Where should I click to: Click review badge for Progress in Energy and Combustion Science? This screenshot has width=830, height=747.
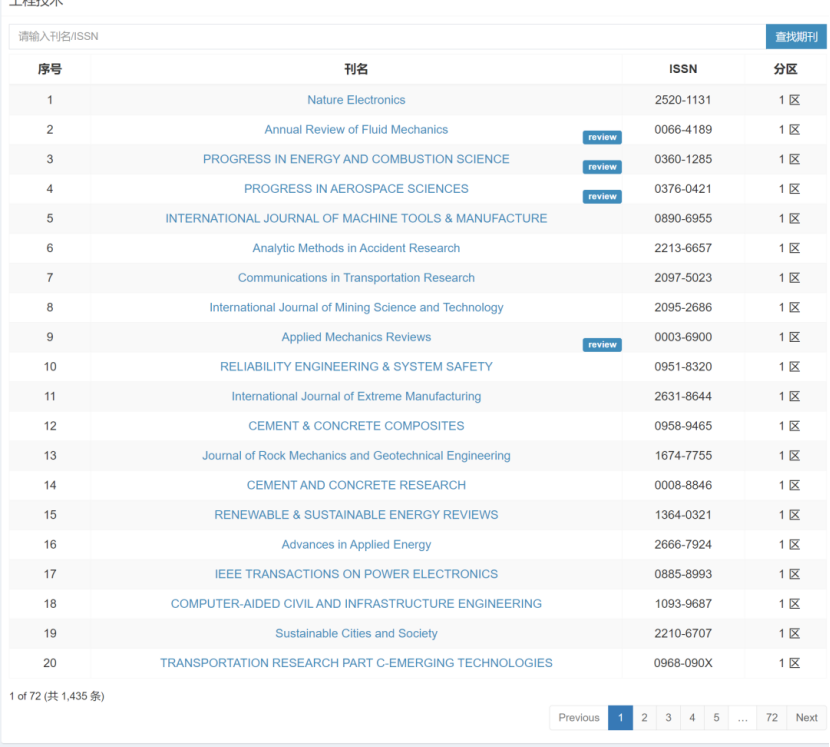(602, 167)
